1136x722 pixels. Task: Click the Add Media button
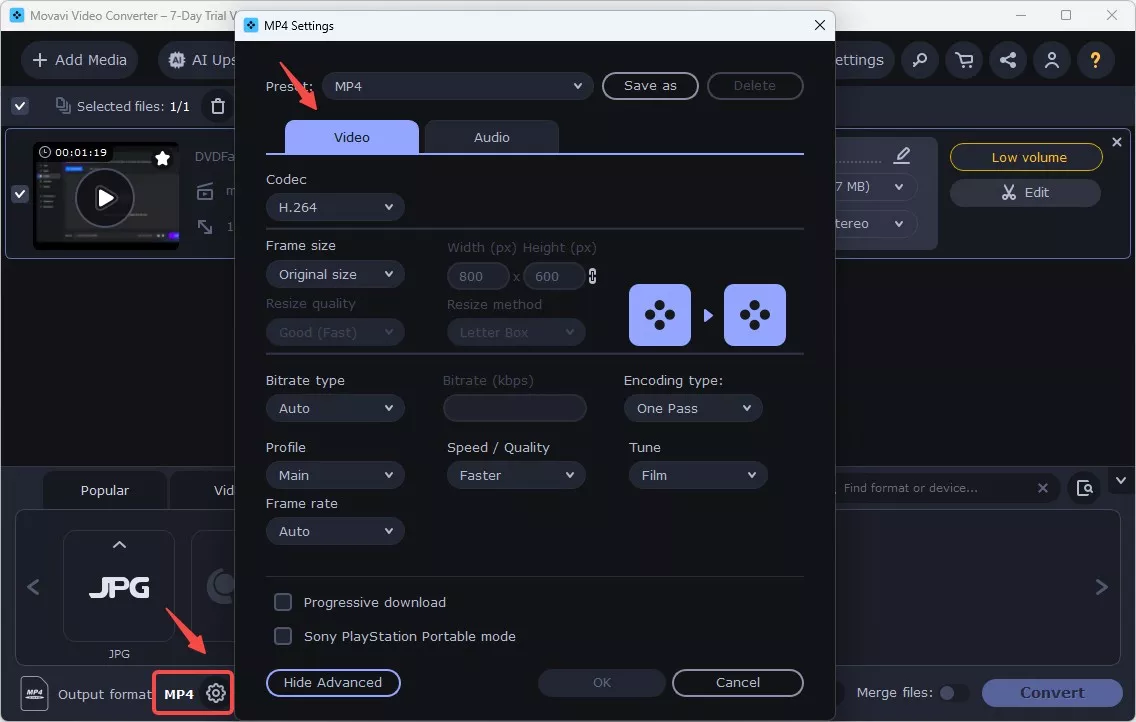click(x=80, y=60)
